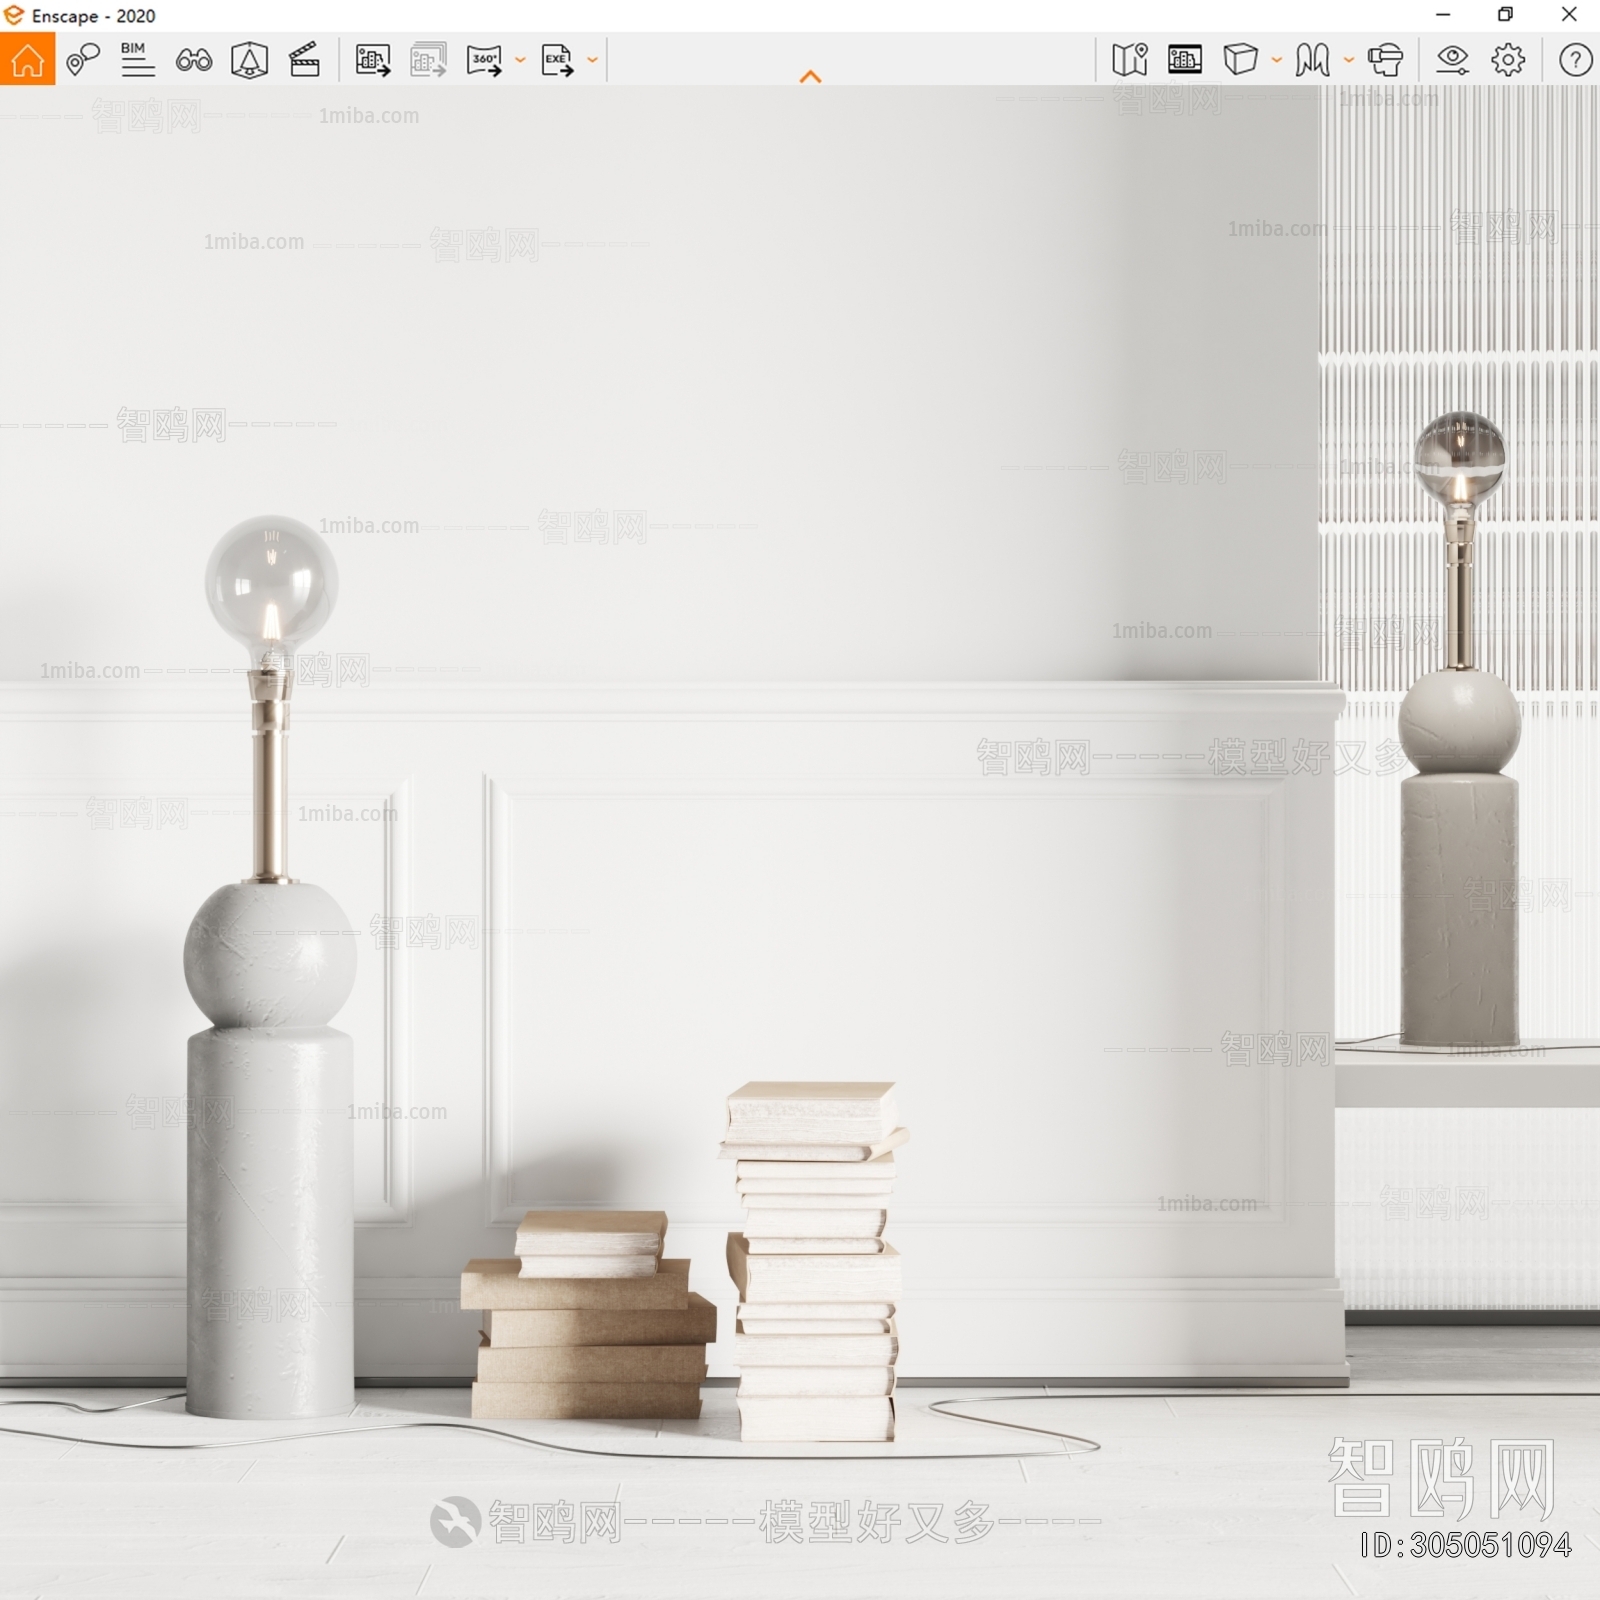Toggle safe frame view
This screenshot has height=1600, width=1600.
1184,60
